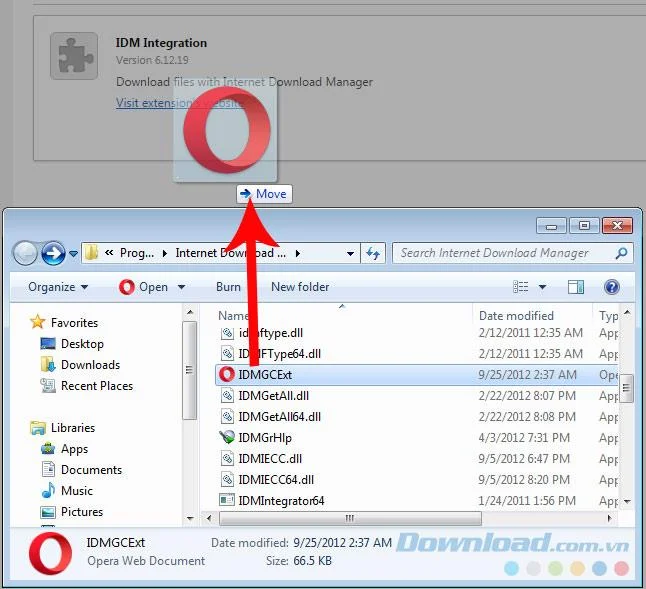This screenshot has width=646, height=589.
Task: Click the Explorer forward navigation button
Action: [x=53, y=253]
